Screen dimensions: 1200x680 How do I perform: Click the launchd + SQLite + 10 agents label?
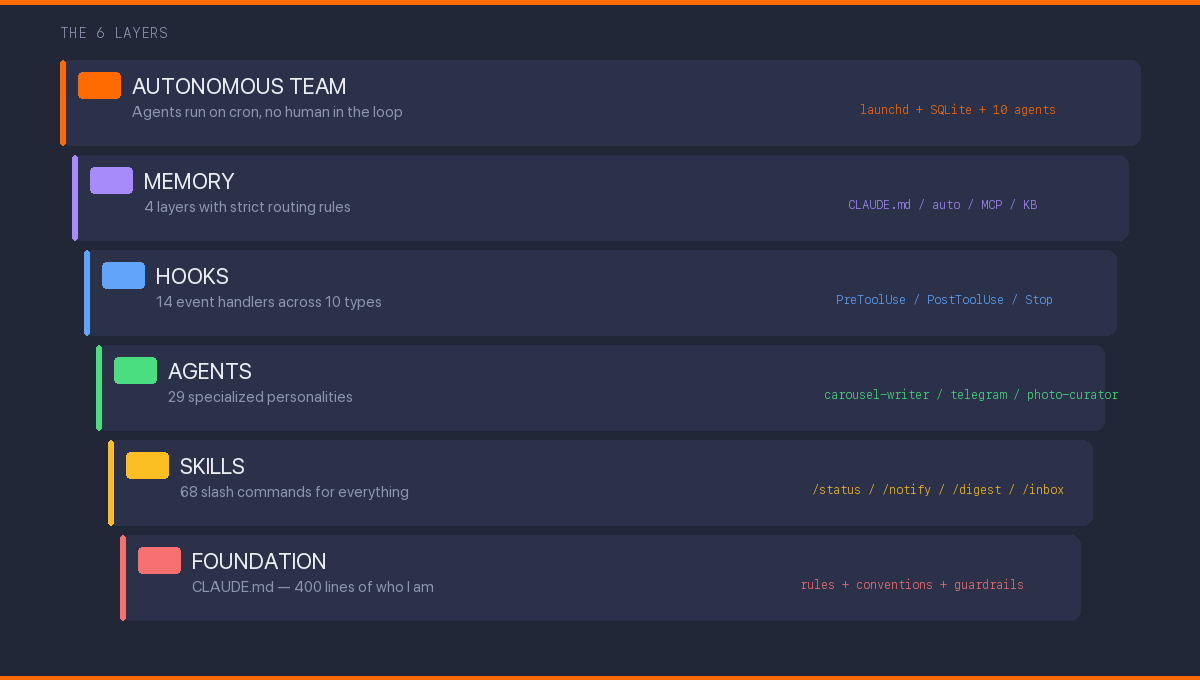coord(956,109)
